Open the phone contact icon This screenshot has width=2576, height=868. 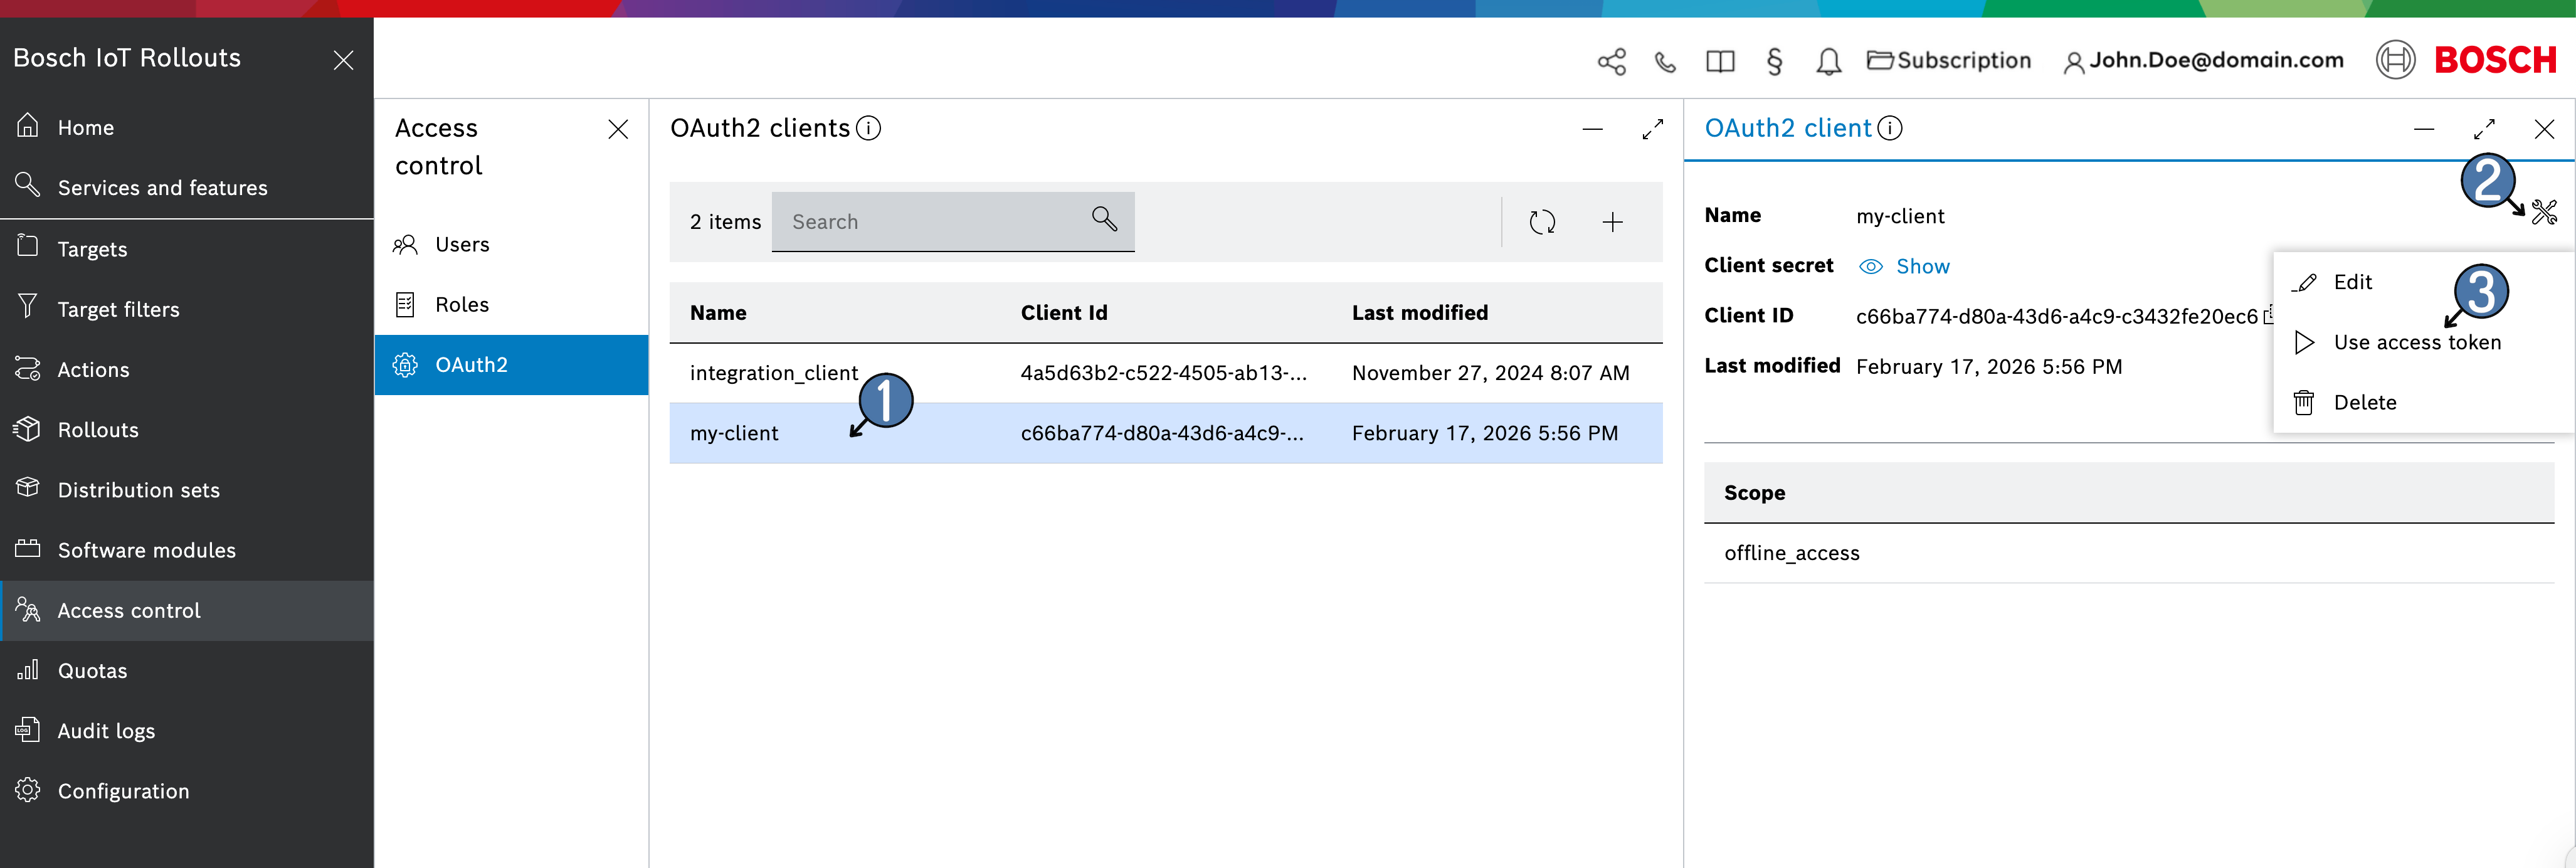(x=1665, y=61)
